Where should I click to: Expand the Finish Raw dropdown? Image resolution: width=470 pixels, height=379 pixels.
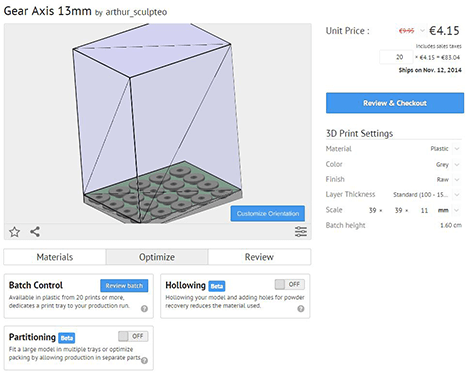(457, 179)
